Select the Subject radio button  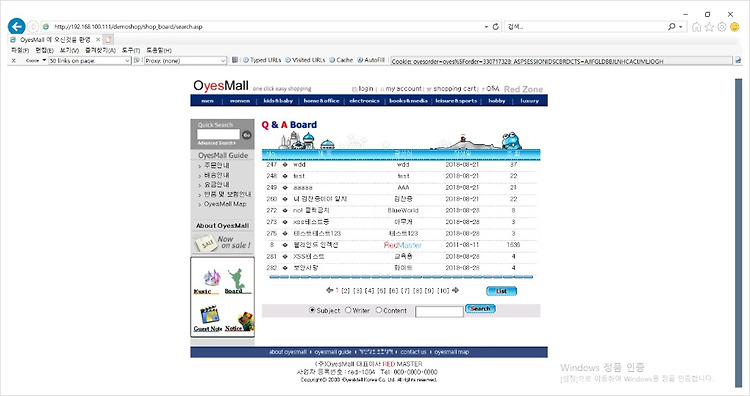312,310
